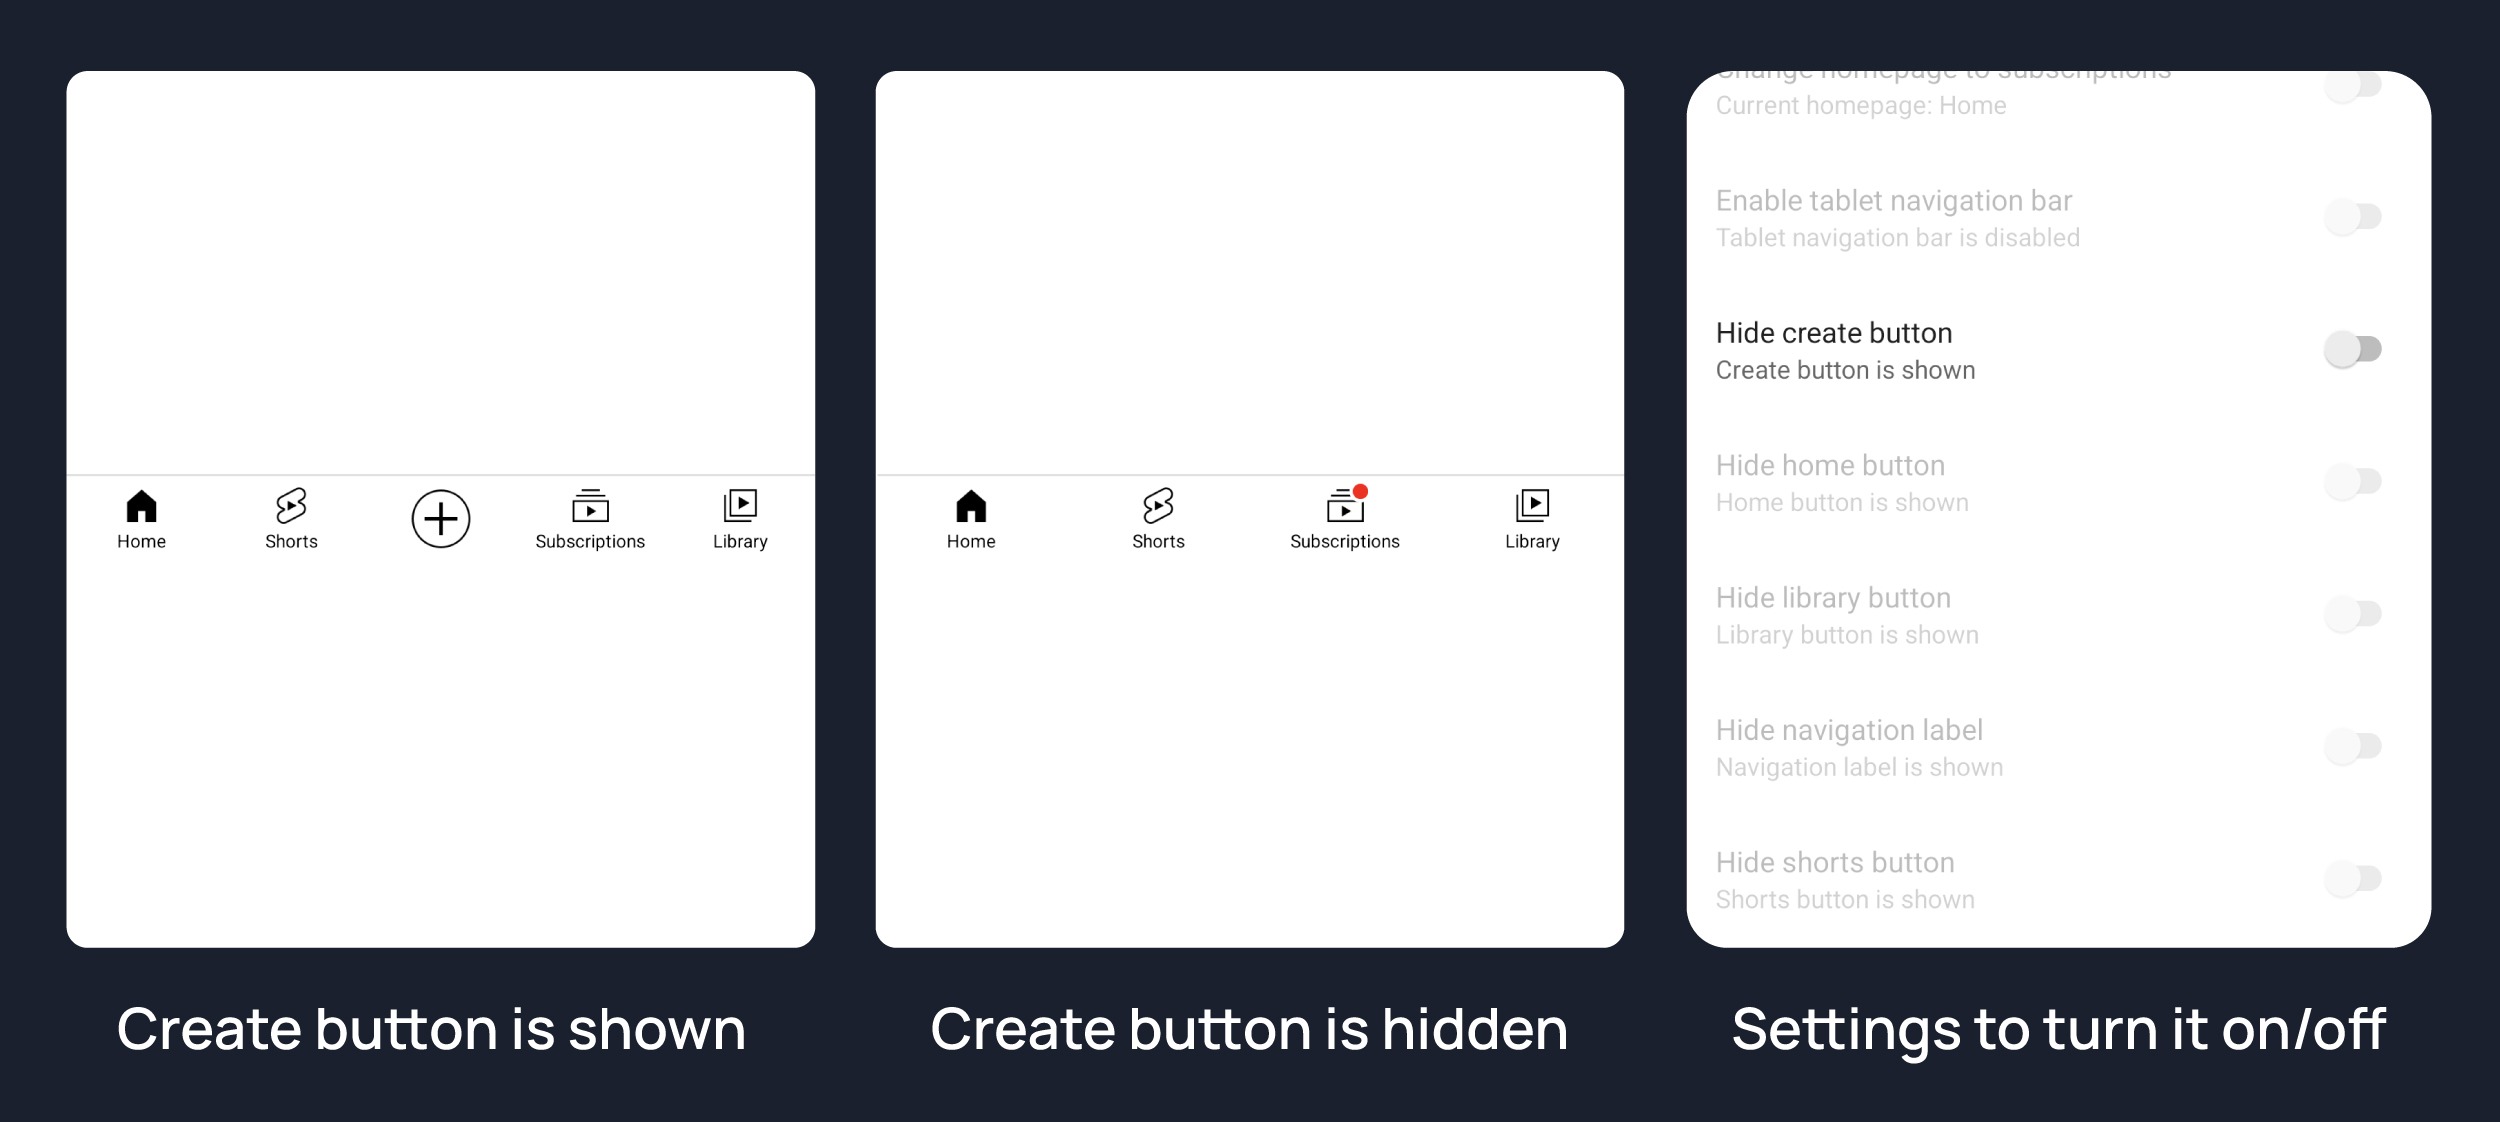The width and height of the screenshot is (2500, 1122).
Task: Open Subscriptions with red notification dot
Action: point(1345,519)
